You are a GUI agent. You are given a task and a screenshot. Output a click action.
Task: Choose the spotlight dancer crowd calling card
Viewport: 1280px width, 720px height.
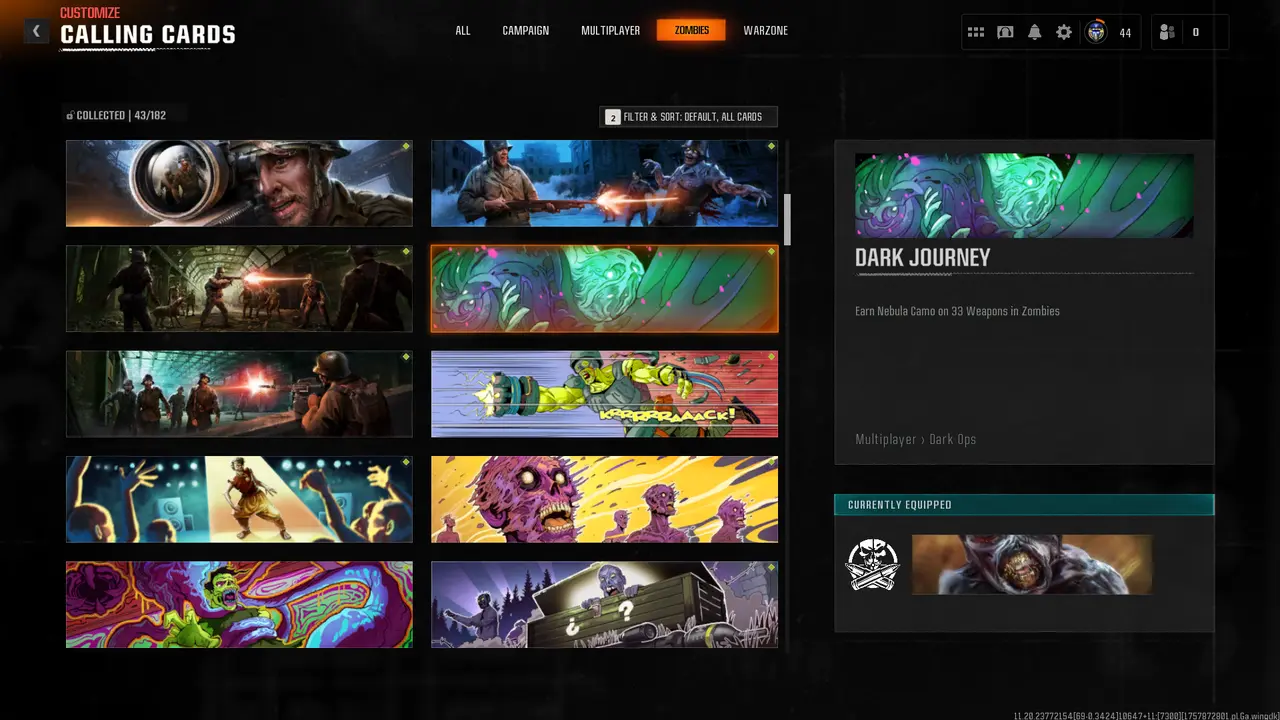pos(239,499)
